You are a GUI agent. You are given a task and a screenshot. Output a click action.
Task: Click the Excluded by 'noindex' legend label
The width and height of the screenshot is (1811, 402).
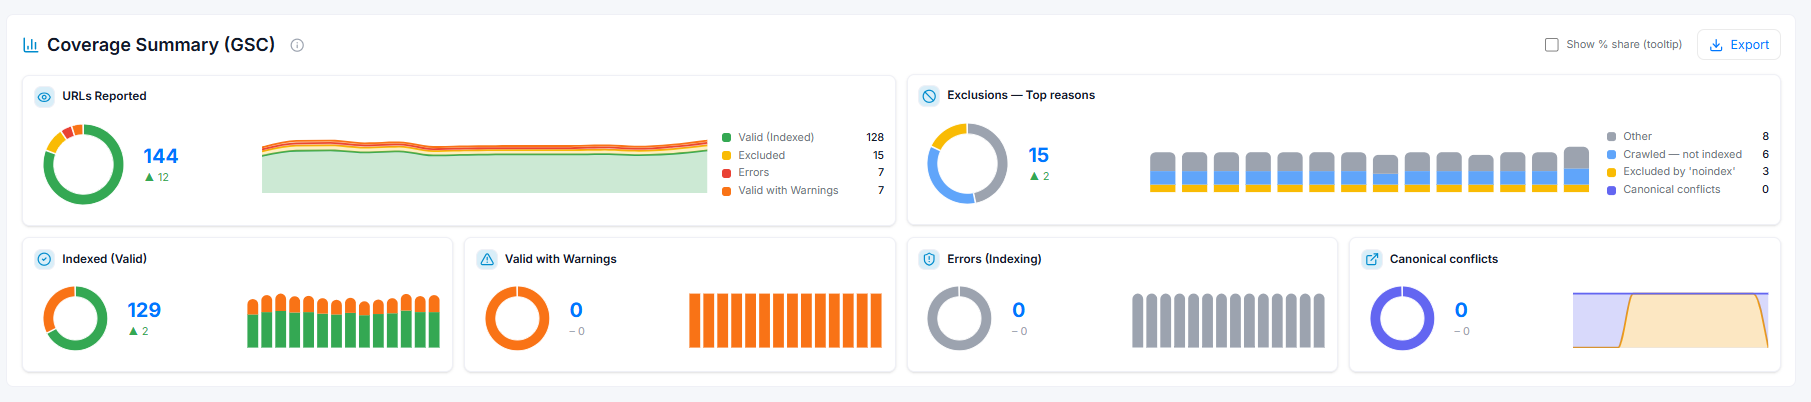tap(1679, 172)
